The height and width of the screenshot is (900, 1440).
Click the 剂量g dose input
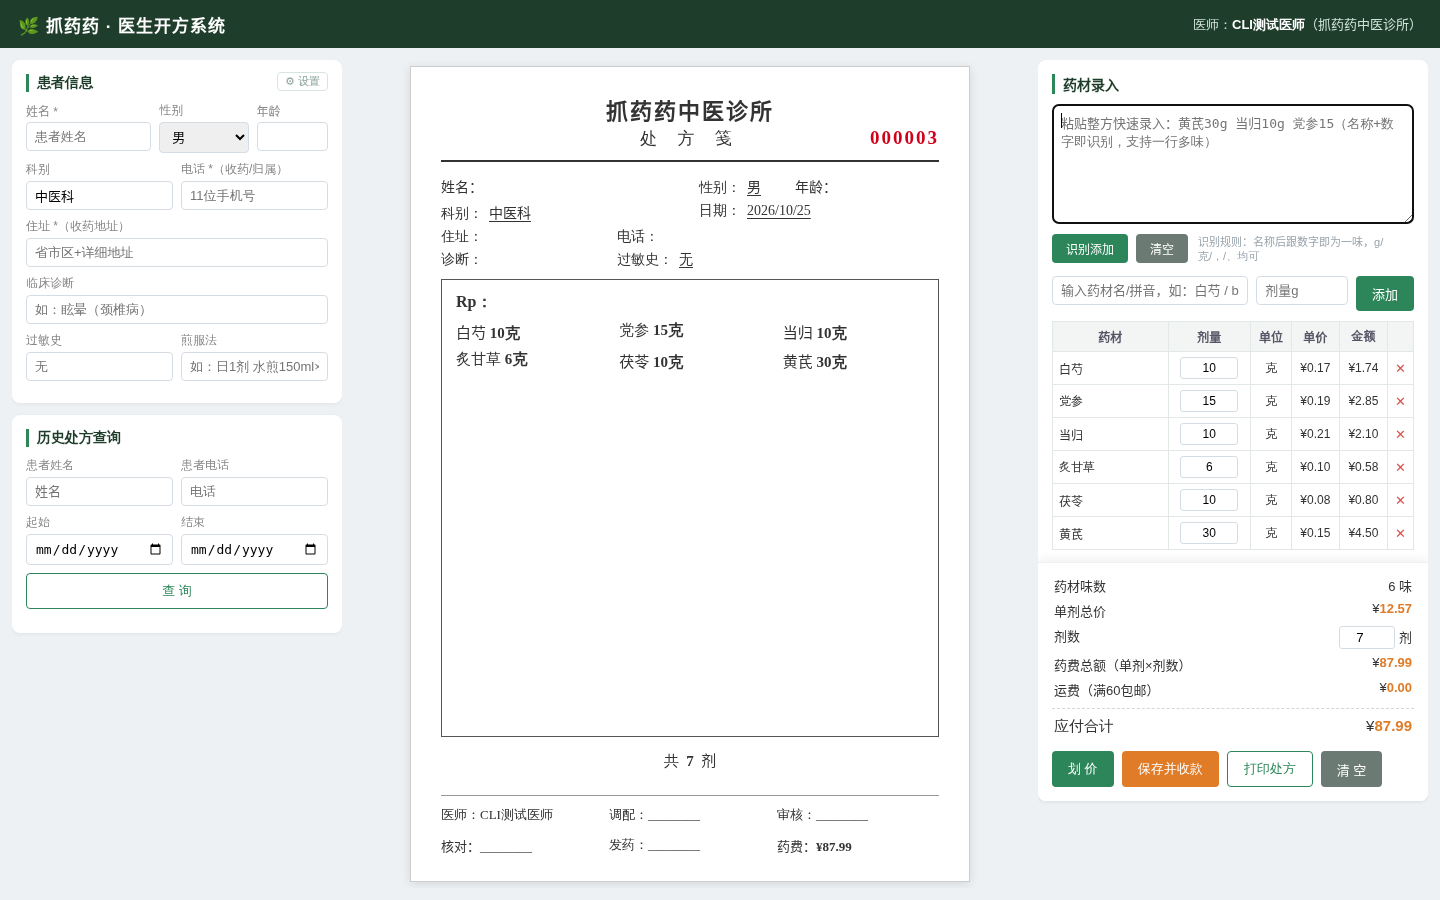[x=1302, y=291]
